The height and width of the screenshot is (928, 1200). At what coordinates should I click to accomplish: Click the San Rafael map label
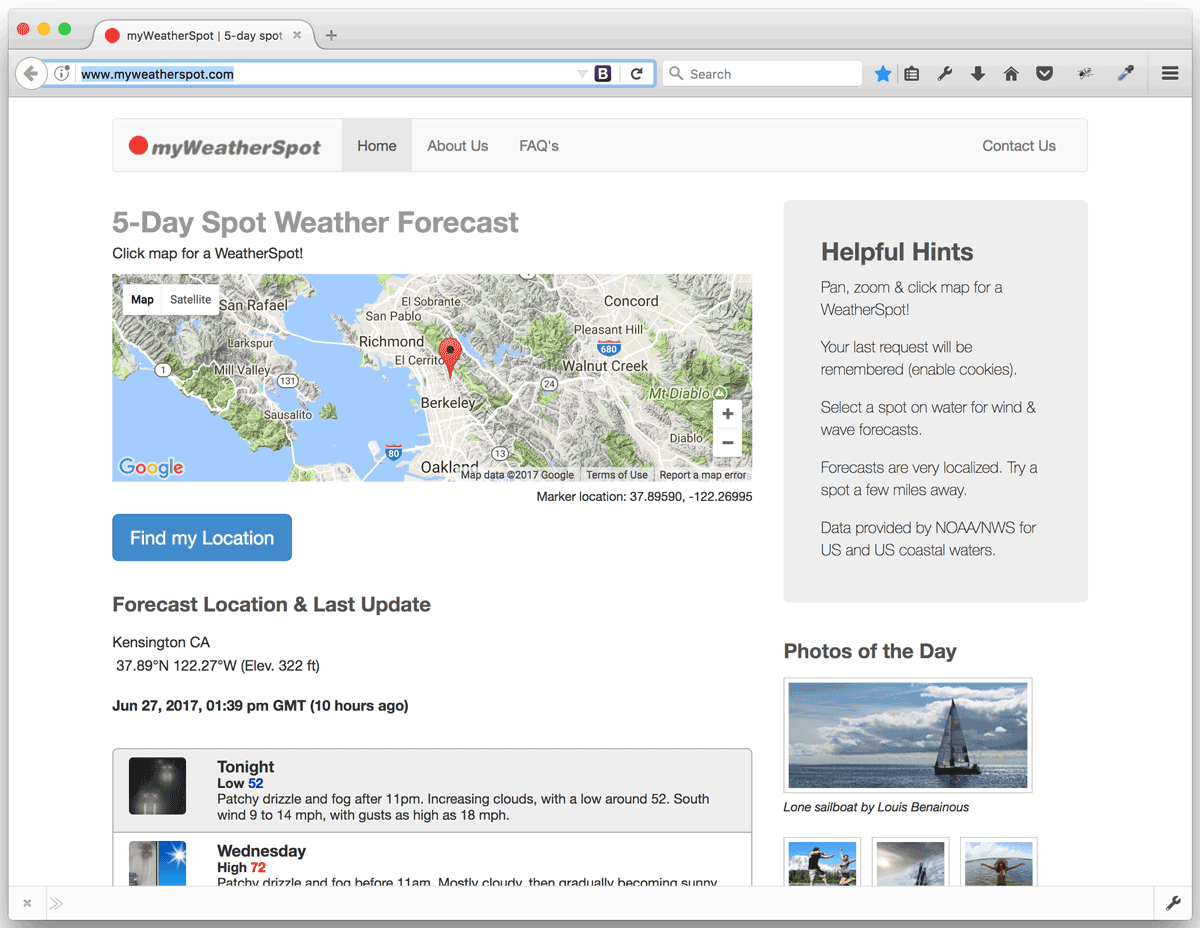coord(253,305)
